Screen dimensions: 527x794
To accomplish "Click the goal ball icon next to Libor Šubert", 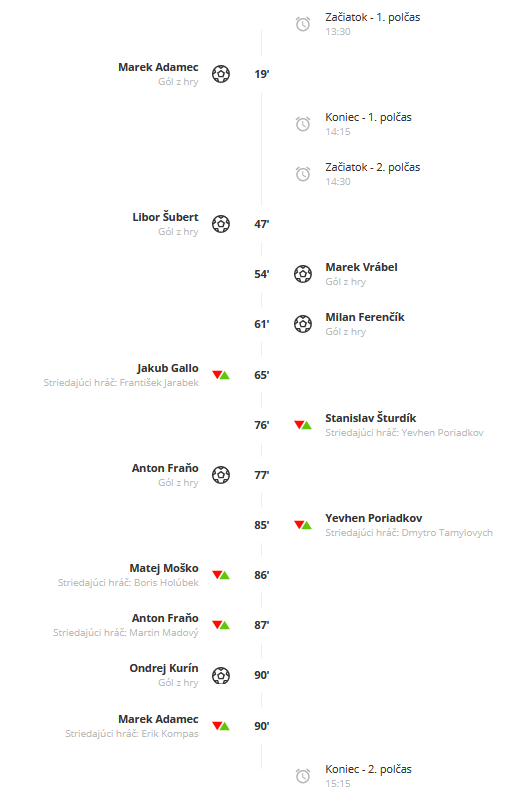I will (x=221, y=224).
